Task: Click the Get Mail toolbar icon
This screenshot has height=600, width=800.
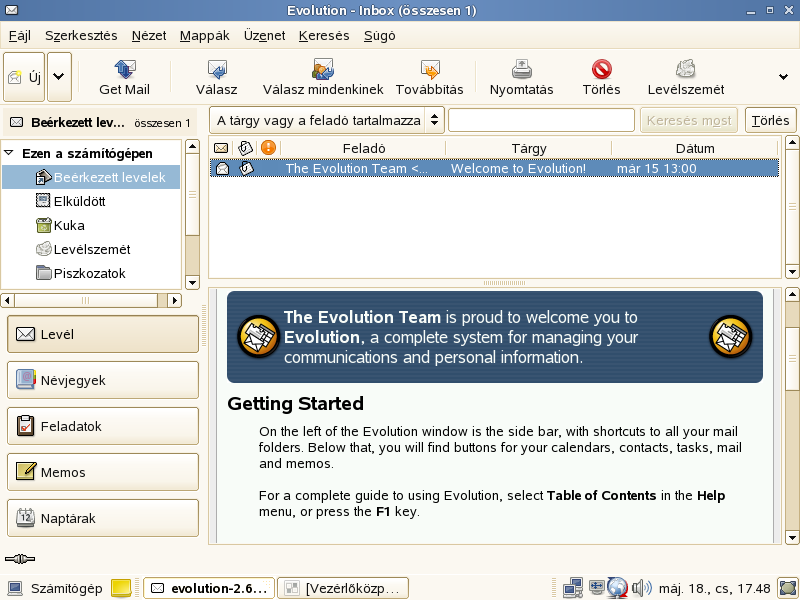Action: click(x=124, y=69)
